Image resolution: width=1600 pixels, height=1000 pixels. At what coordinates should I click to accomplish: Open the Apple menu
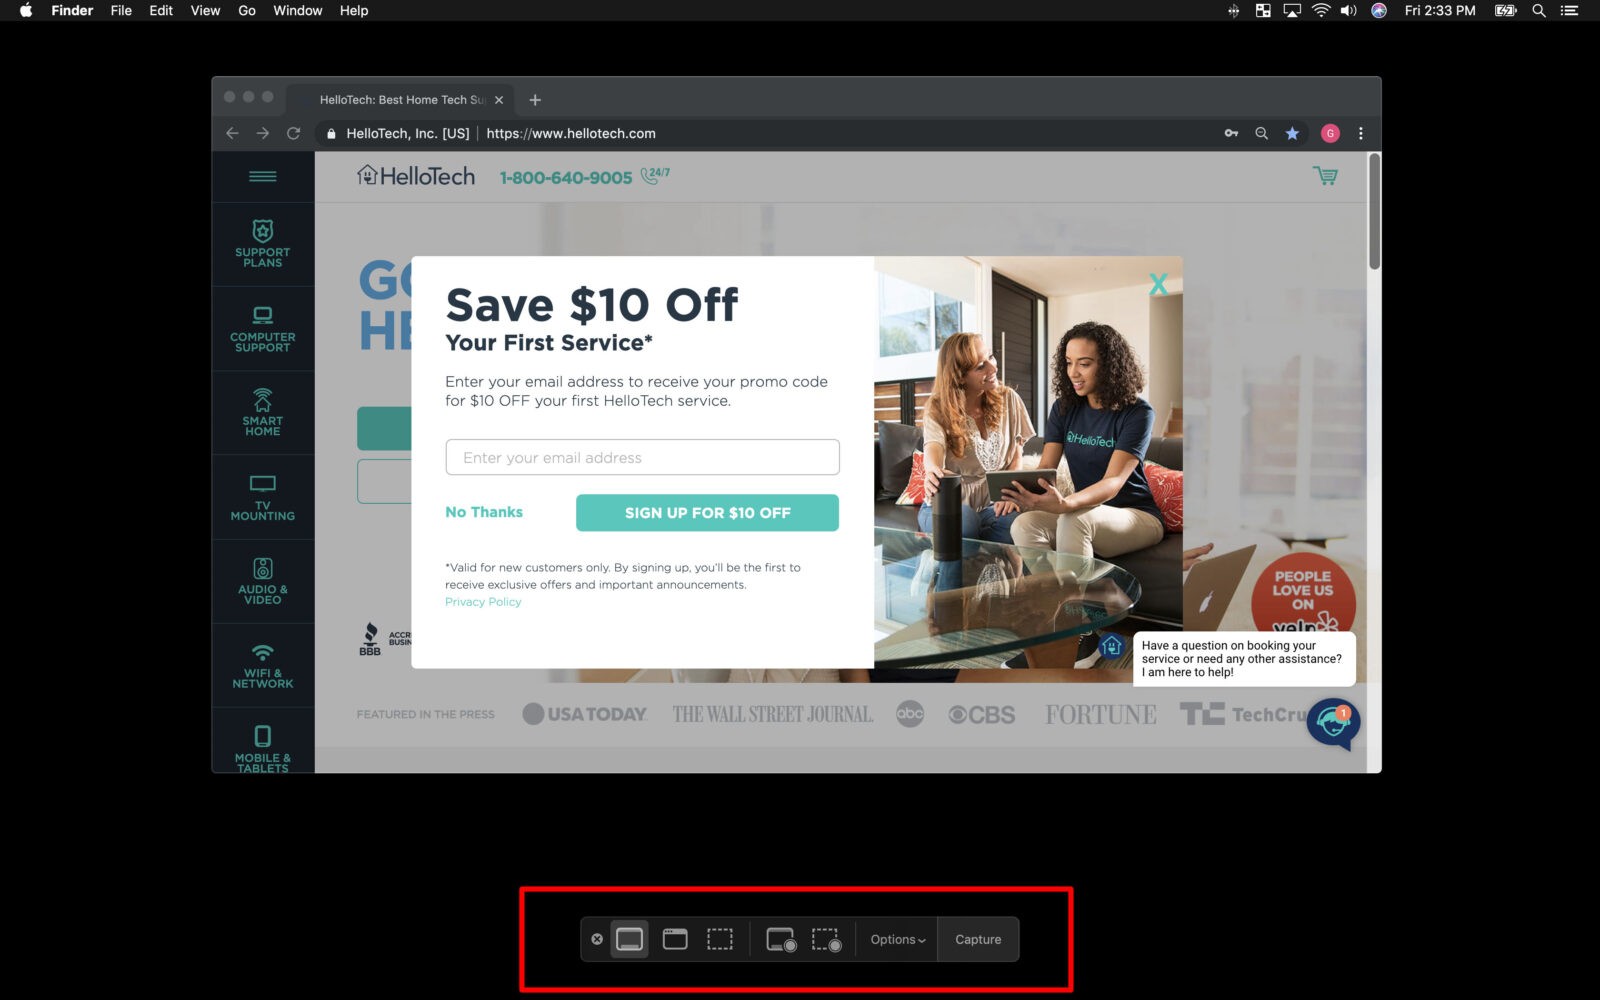coord(26,10)
